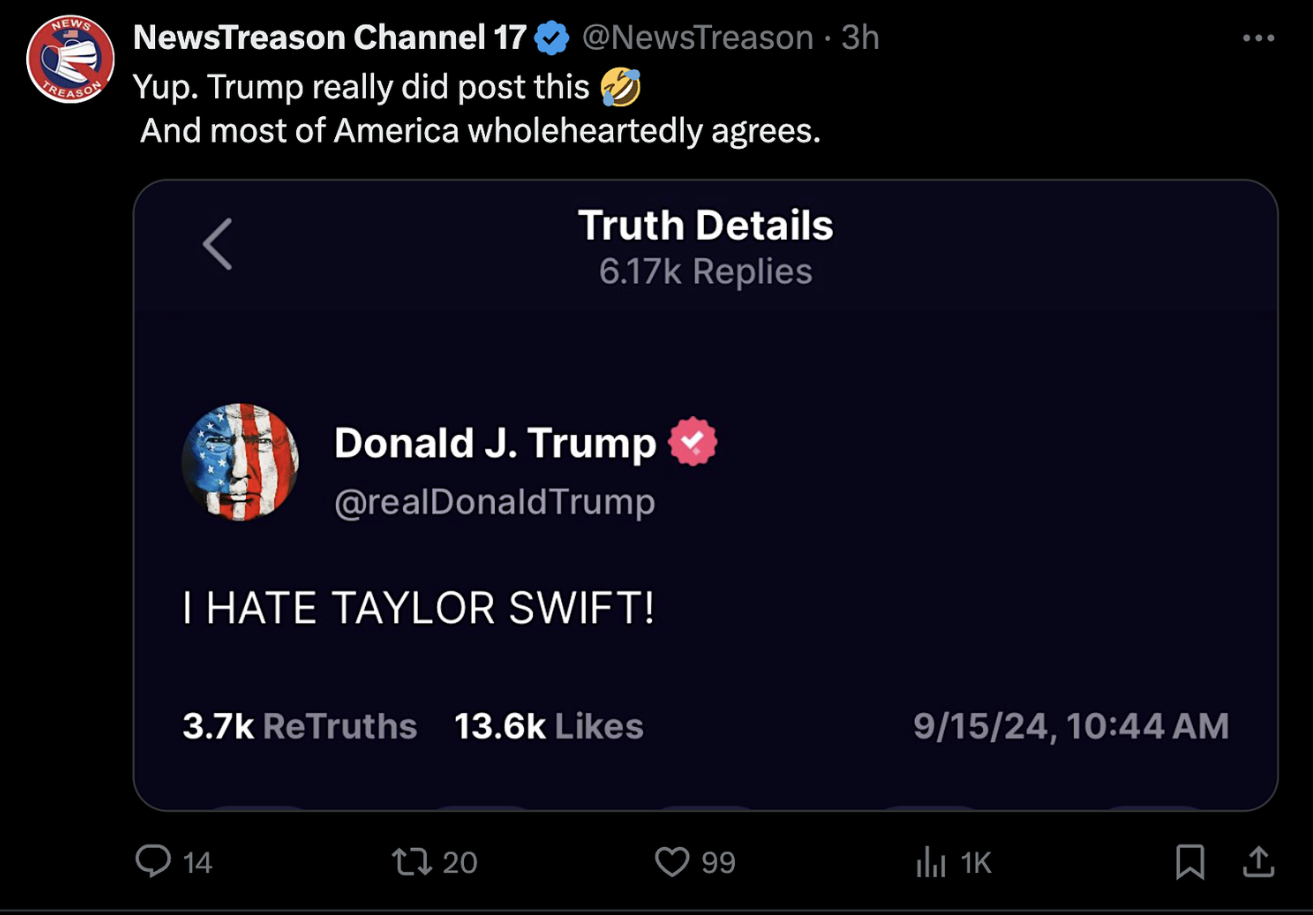Open NewsTreason Channel 17 display name

[330, 38]
